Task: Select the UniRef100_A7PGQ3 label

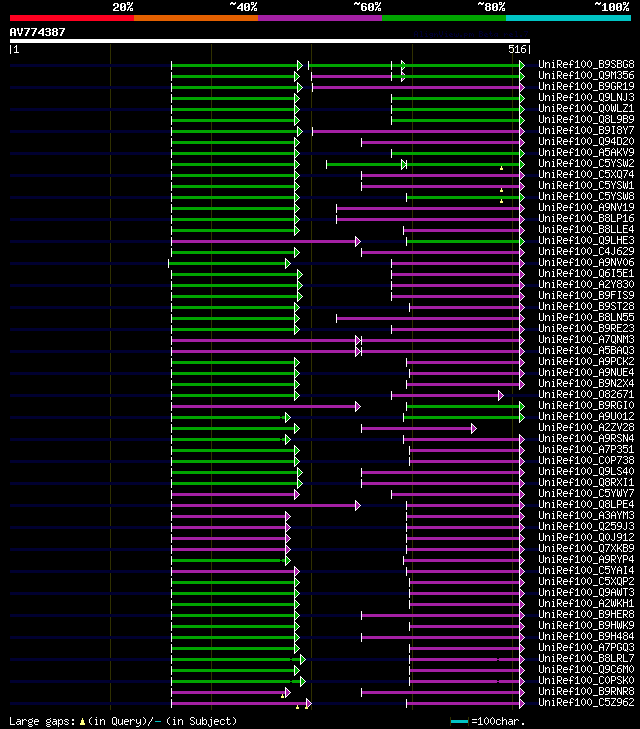Action: pyautogui.click(x=586, y=647)
